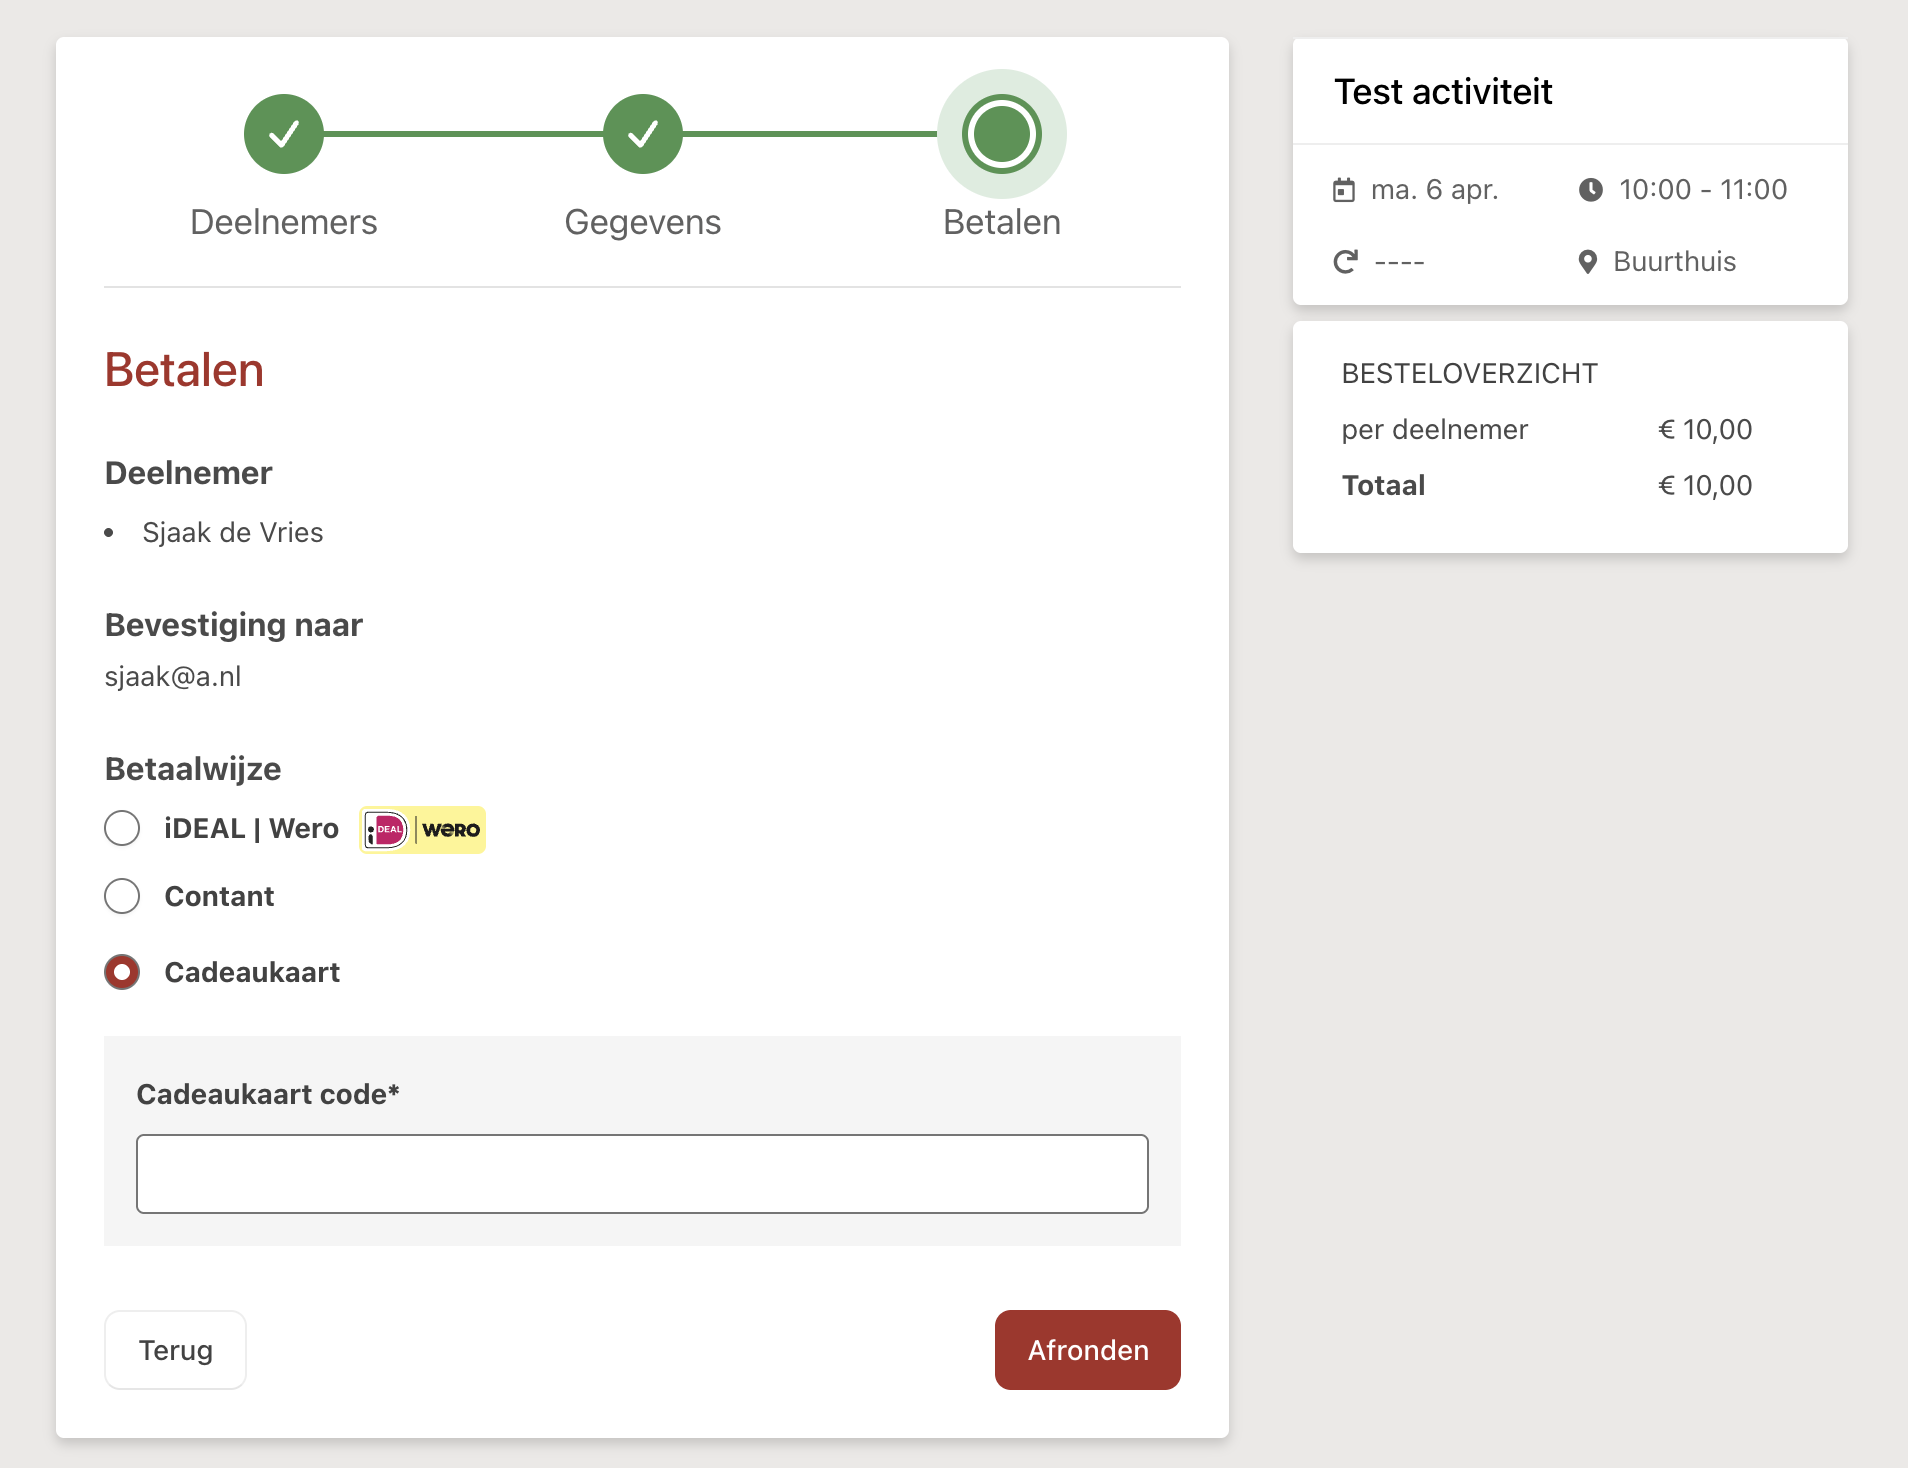The height and width of the screenshot is (1468, 1908).
Task: Choose the Contant payment radio button
Action: 122,896
